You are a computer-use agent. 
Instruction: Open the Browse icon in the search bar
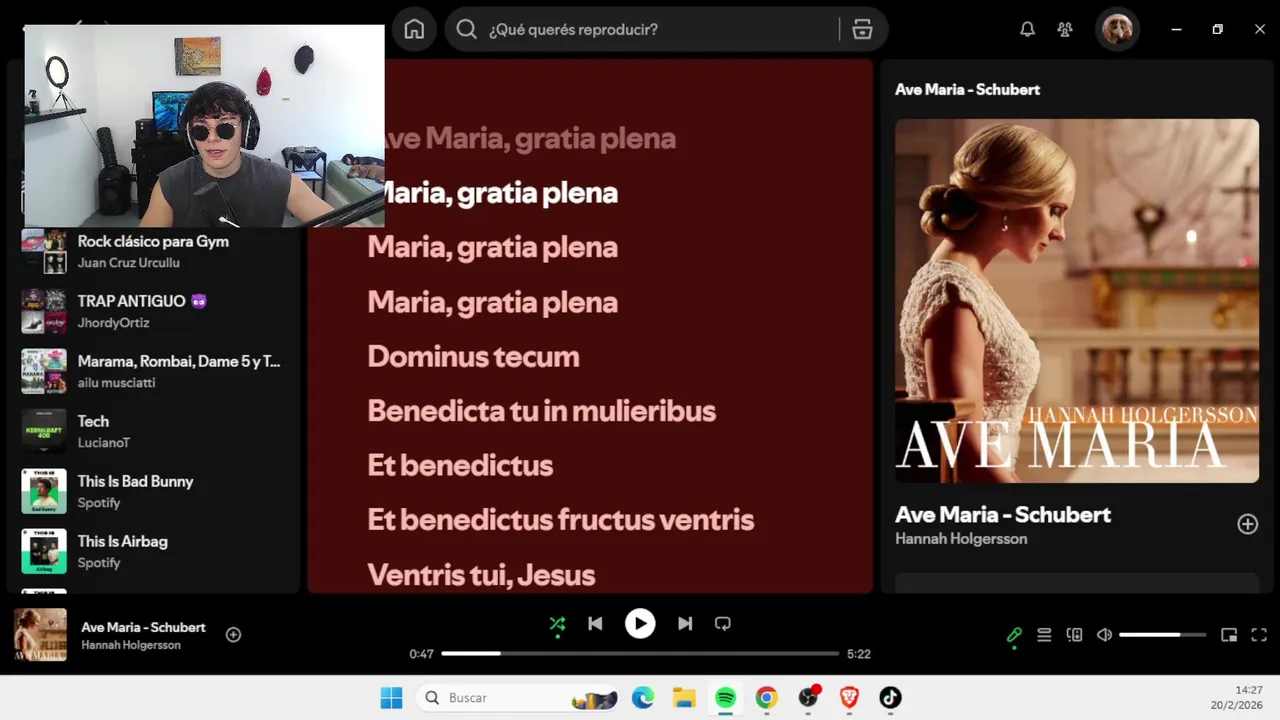click(x=862, y=30)
